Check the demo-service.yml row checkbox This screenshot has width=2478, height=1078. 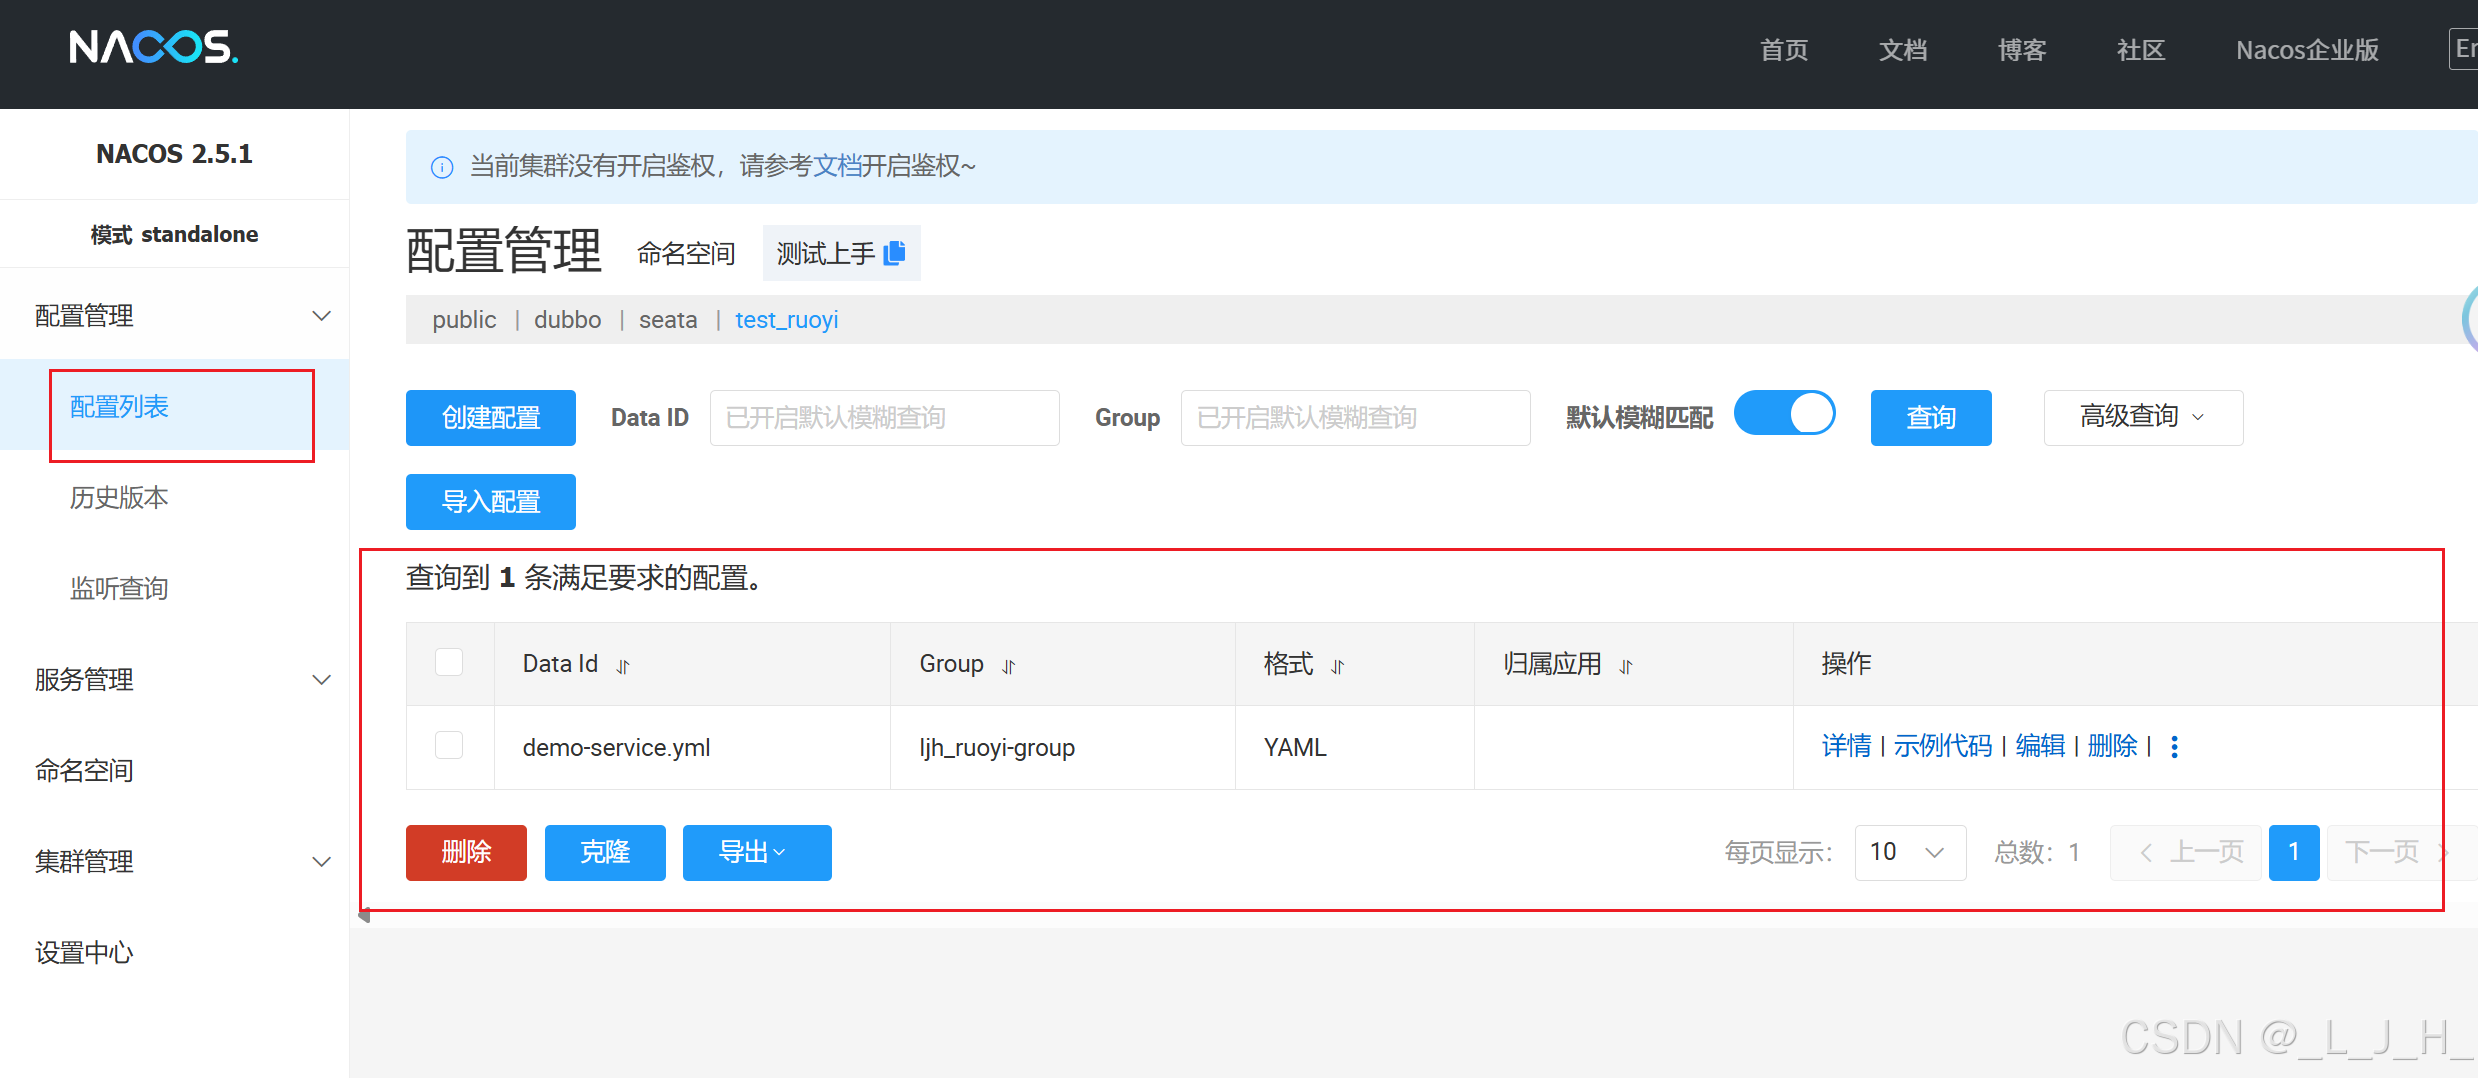449,745
